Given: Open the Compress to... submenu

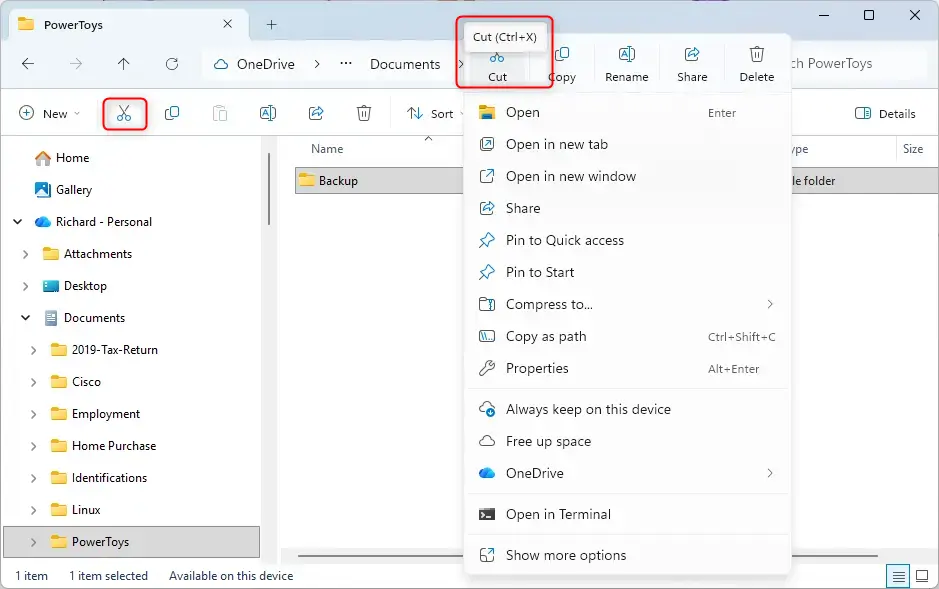Looking at the screenshot, I should tap(627, 305).
